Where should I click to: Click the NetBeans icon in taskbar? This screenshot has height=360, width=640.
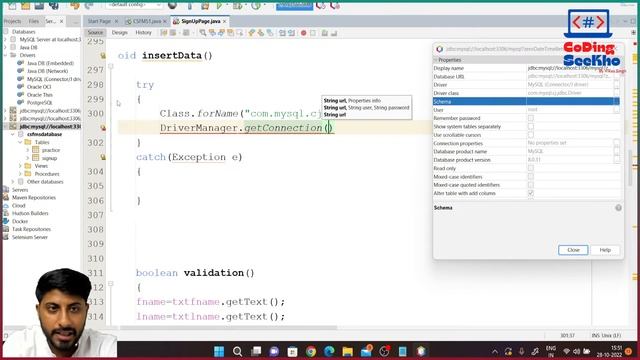[x=421, y=351]
